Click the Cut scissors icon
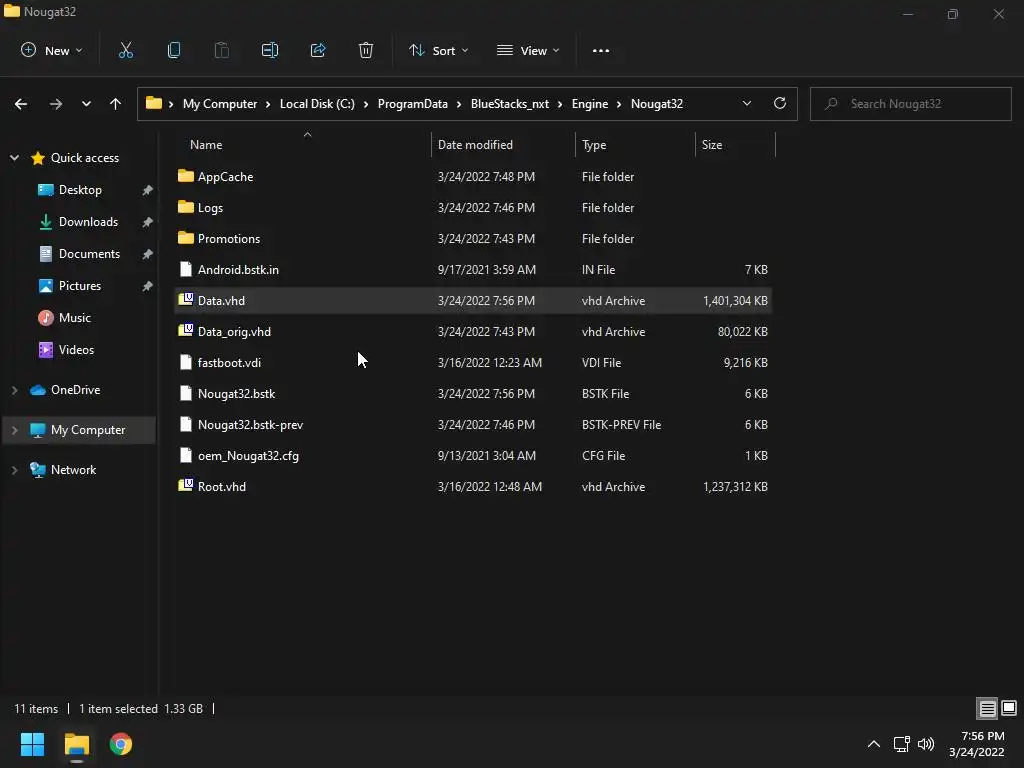Screen dimensions: 1024x768 click(125, 50)
